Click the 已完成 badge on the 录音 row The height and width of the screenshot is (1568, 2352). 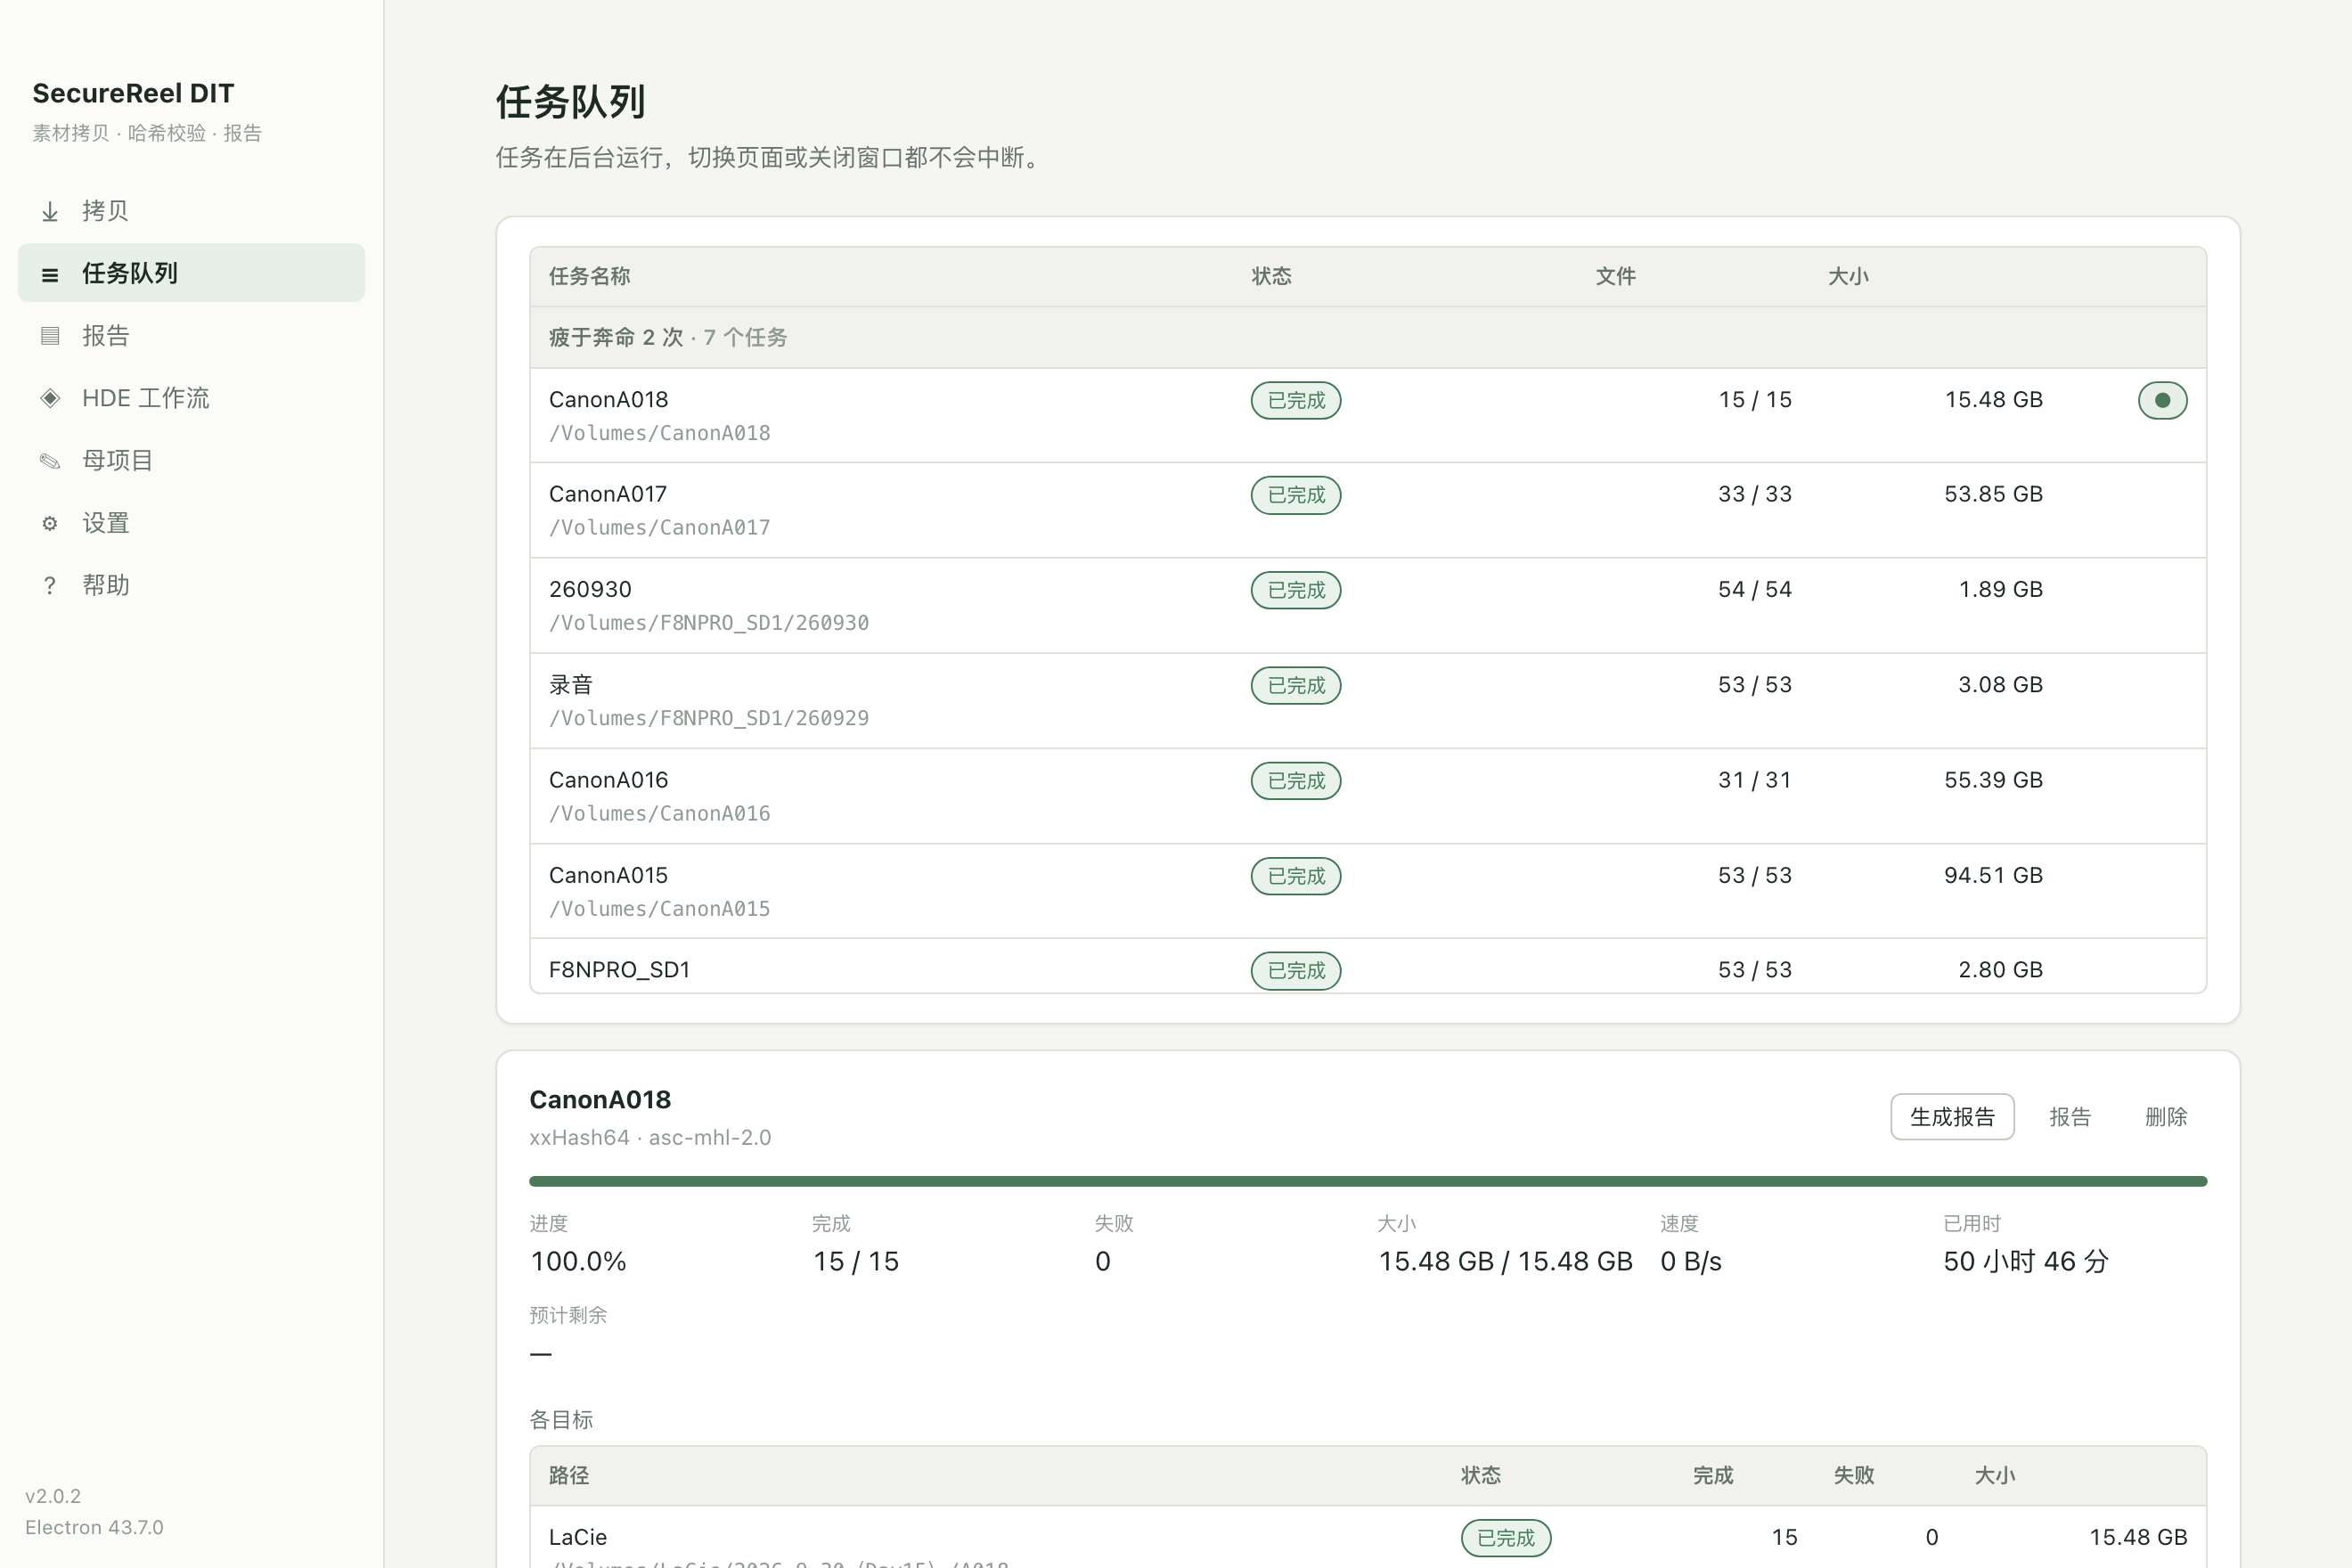pos(1295,686)
